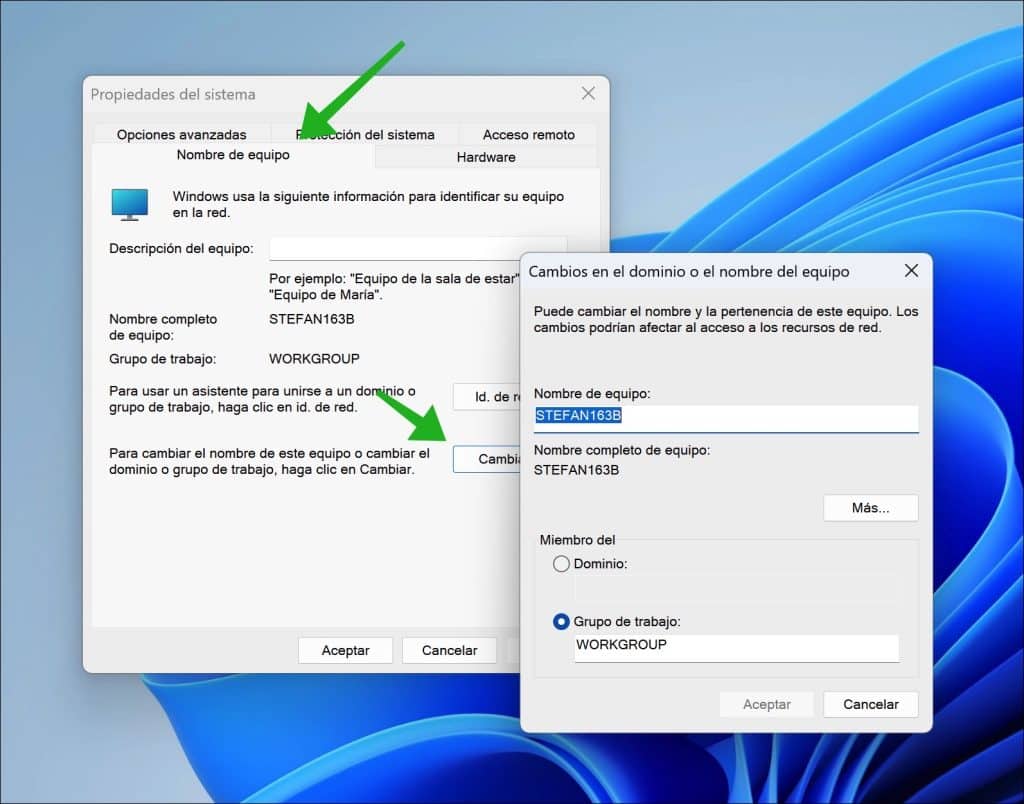The width and height of the screenshot is (1024, 804).
Task: Switch to Protección del sistema tab
Action: 364,135
